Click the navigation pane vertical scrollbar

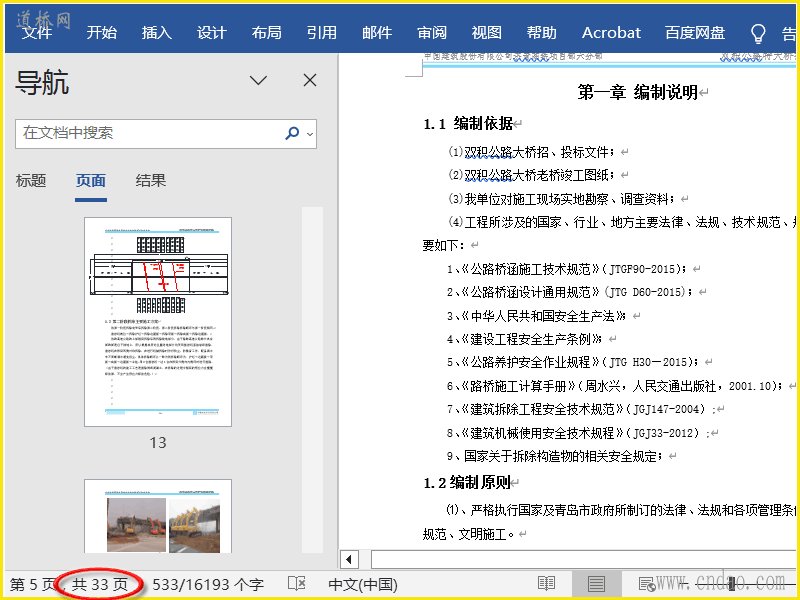(312, 380)
